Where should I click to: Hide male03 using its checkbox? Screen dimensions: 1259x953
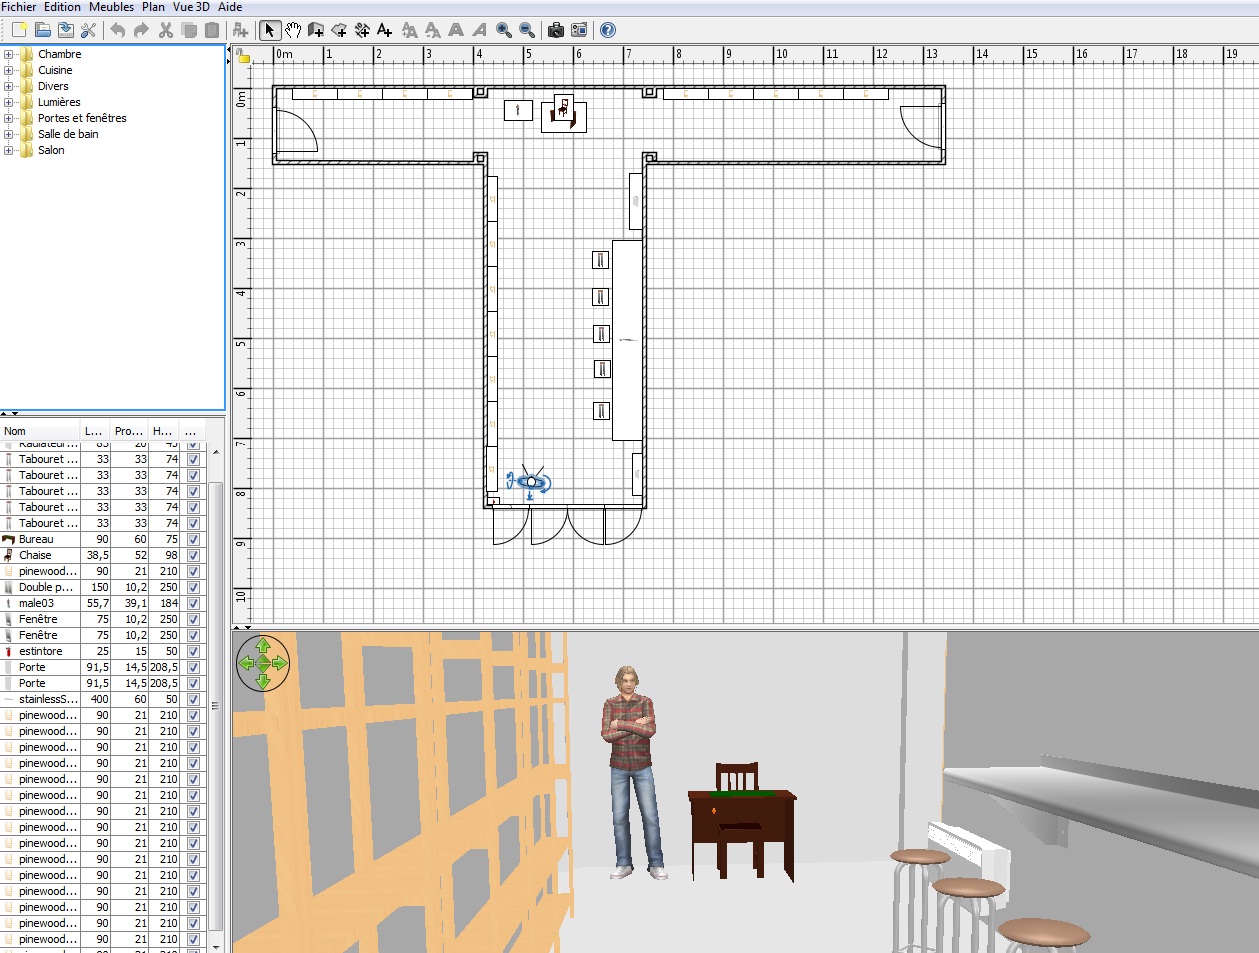coord(193,603)
